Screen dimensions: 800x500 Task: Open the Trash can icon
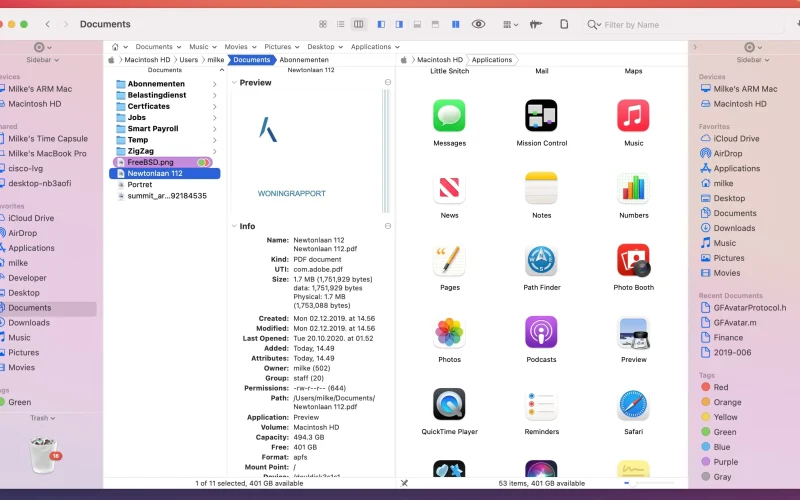[44, 455]
